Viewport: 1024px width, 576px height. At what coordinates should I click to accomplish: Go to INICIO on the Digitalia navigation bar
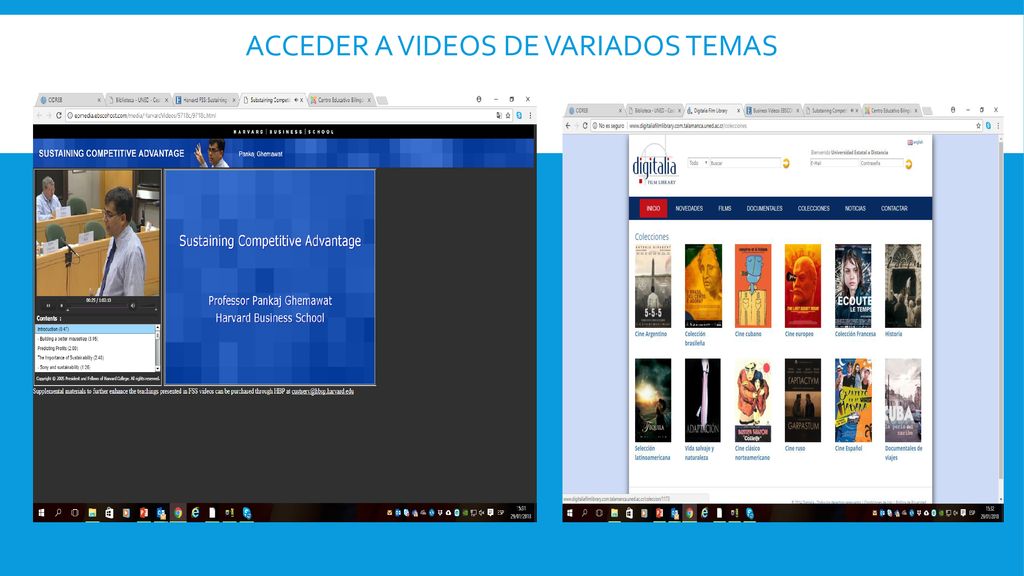tap(653, 208)
